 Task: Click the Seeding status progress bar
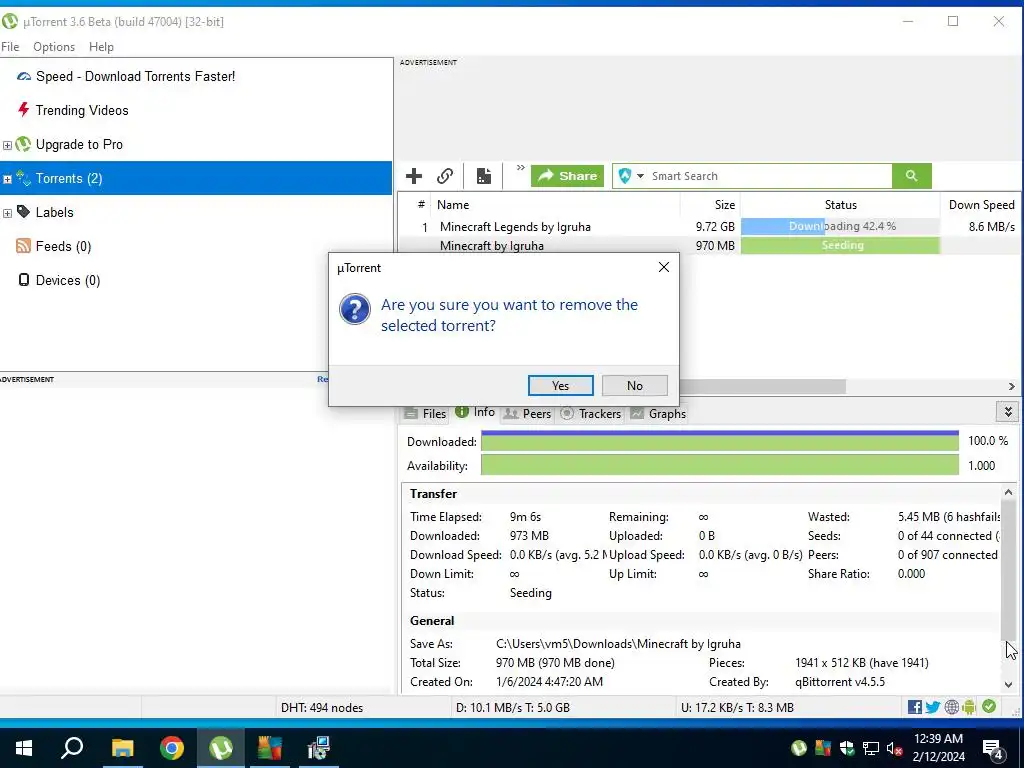[x=840, y=246]
